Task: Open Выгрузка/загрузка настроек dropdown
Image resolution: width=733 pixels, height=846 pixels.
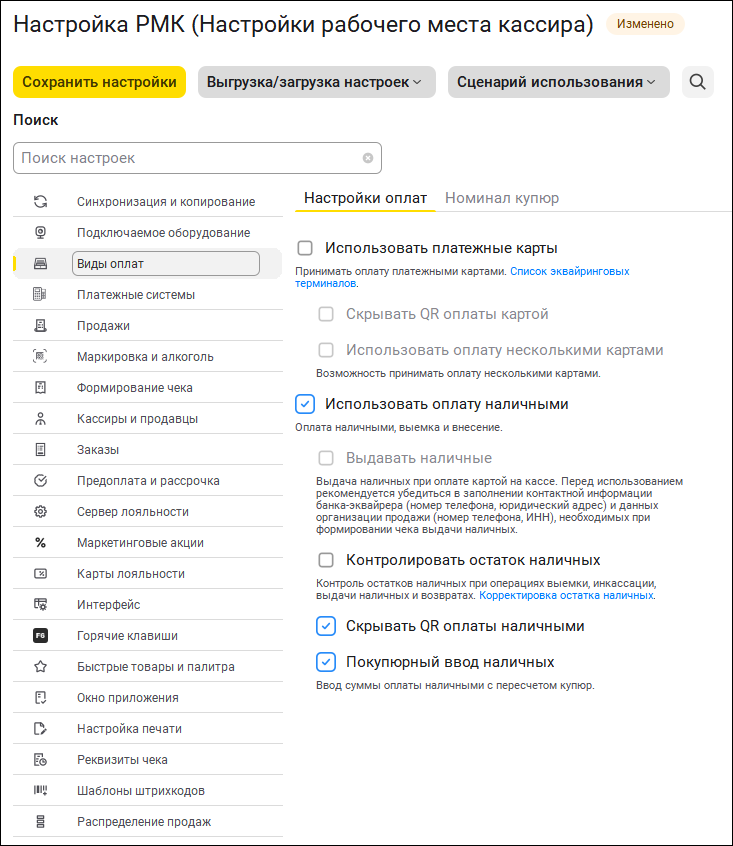Action: (316, 82)
